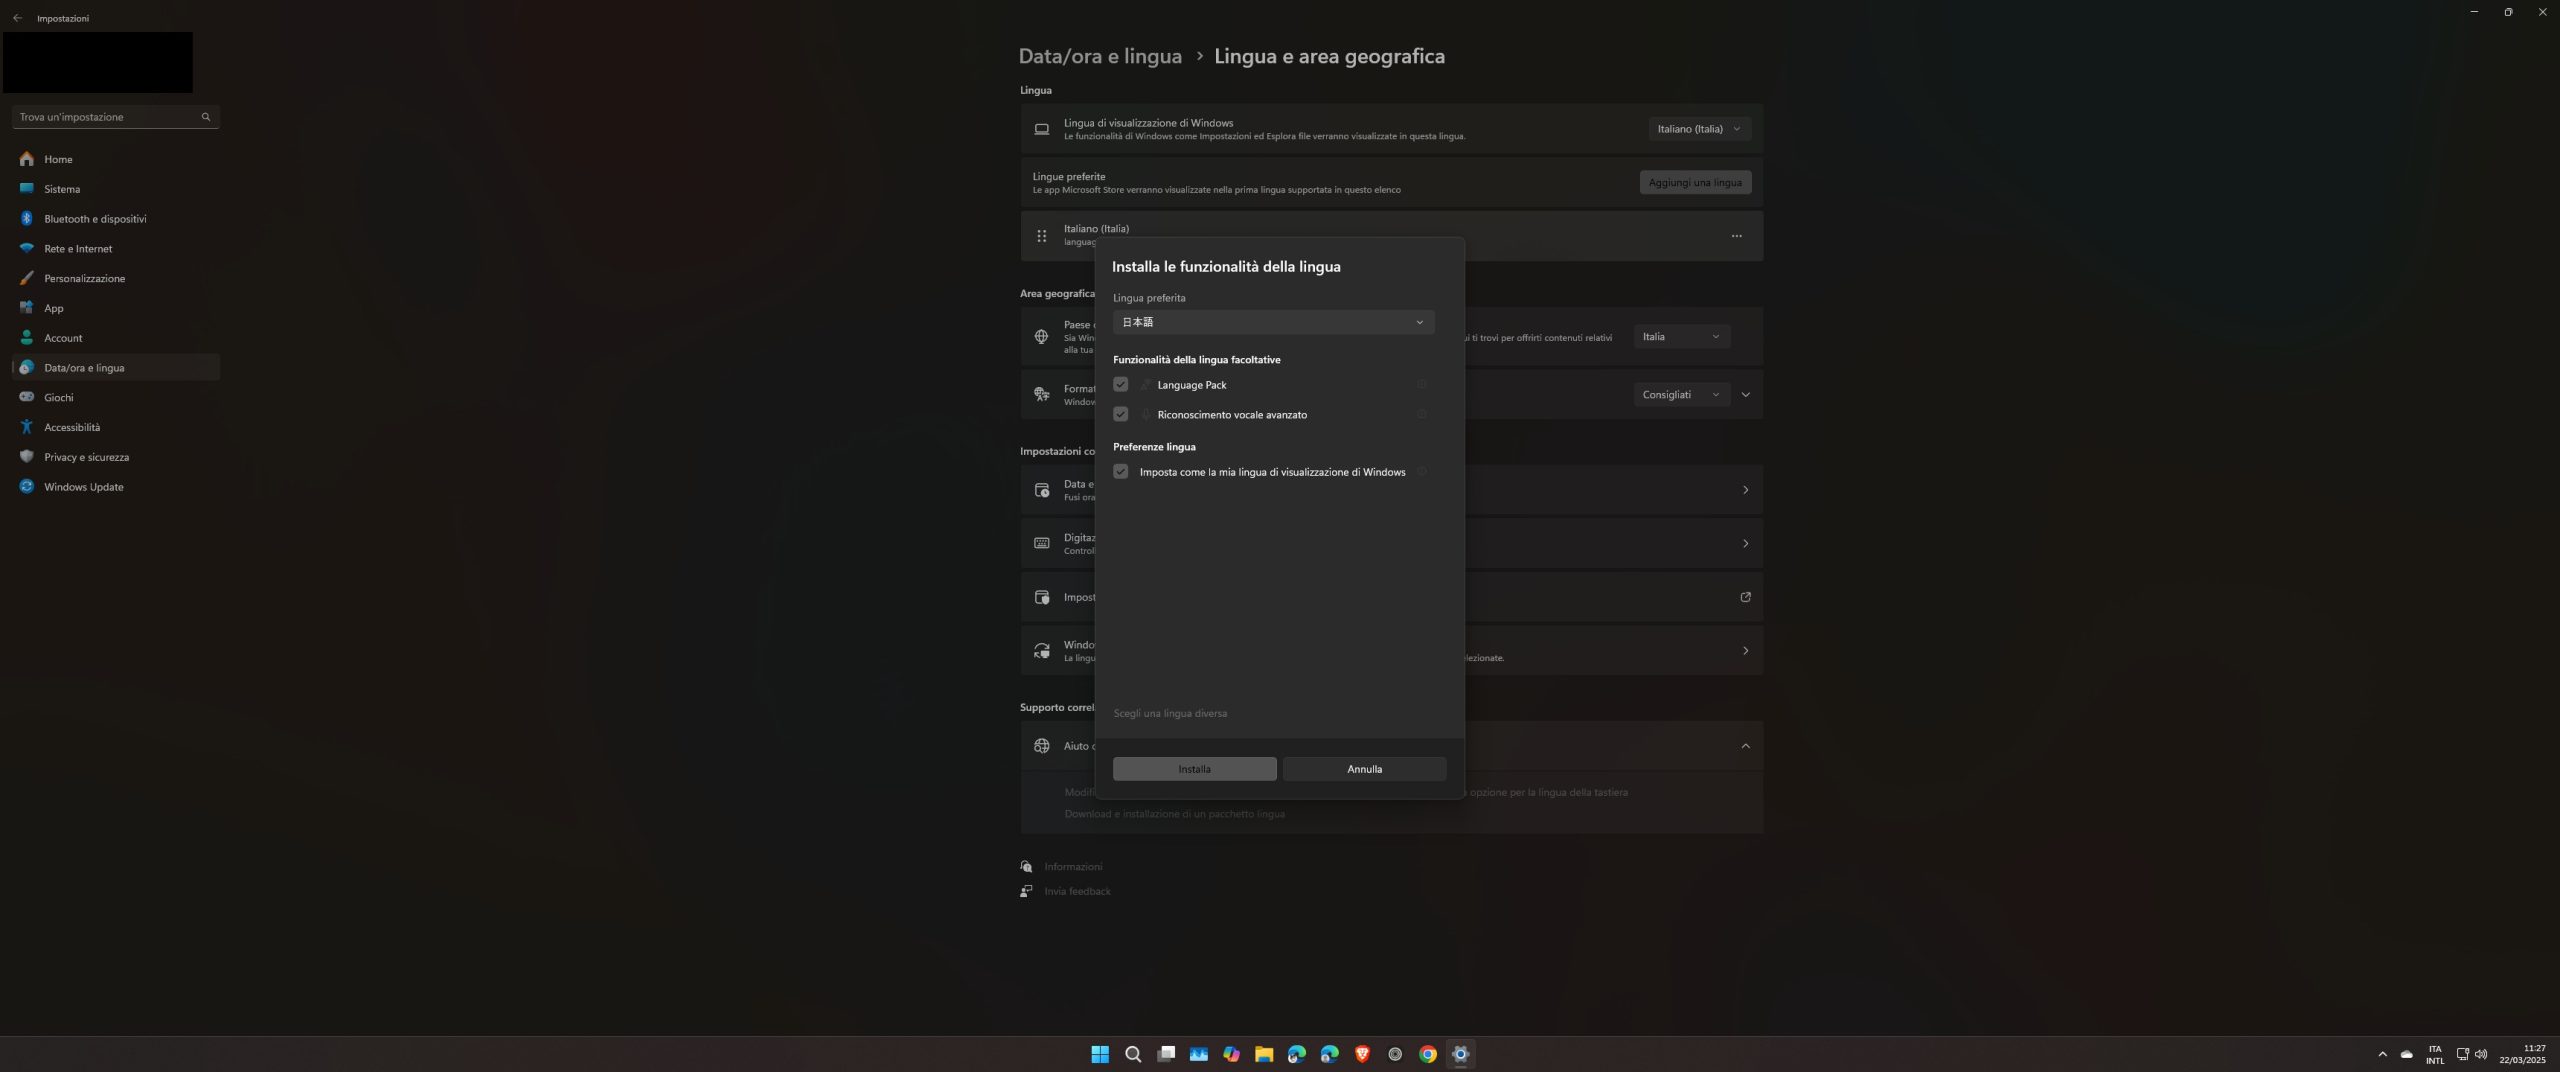Click the drag handle beside Italiano (Italia)
2560x1072 pixels.
tap(1042, 236)
